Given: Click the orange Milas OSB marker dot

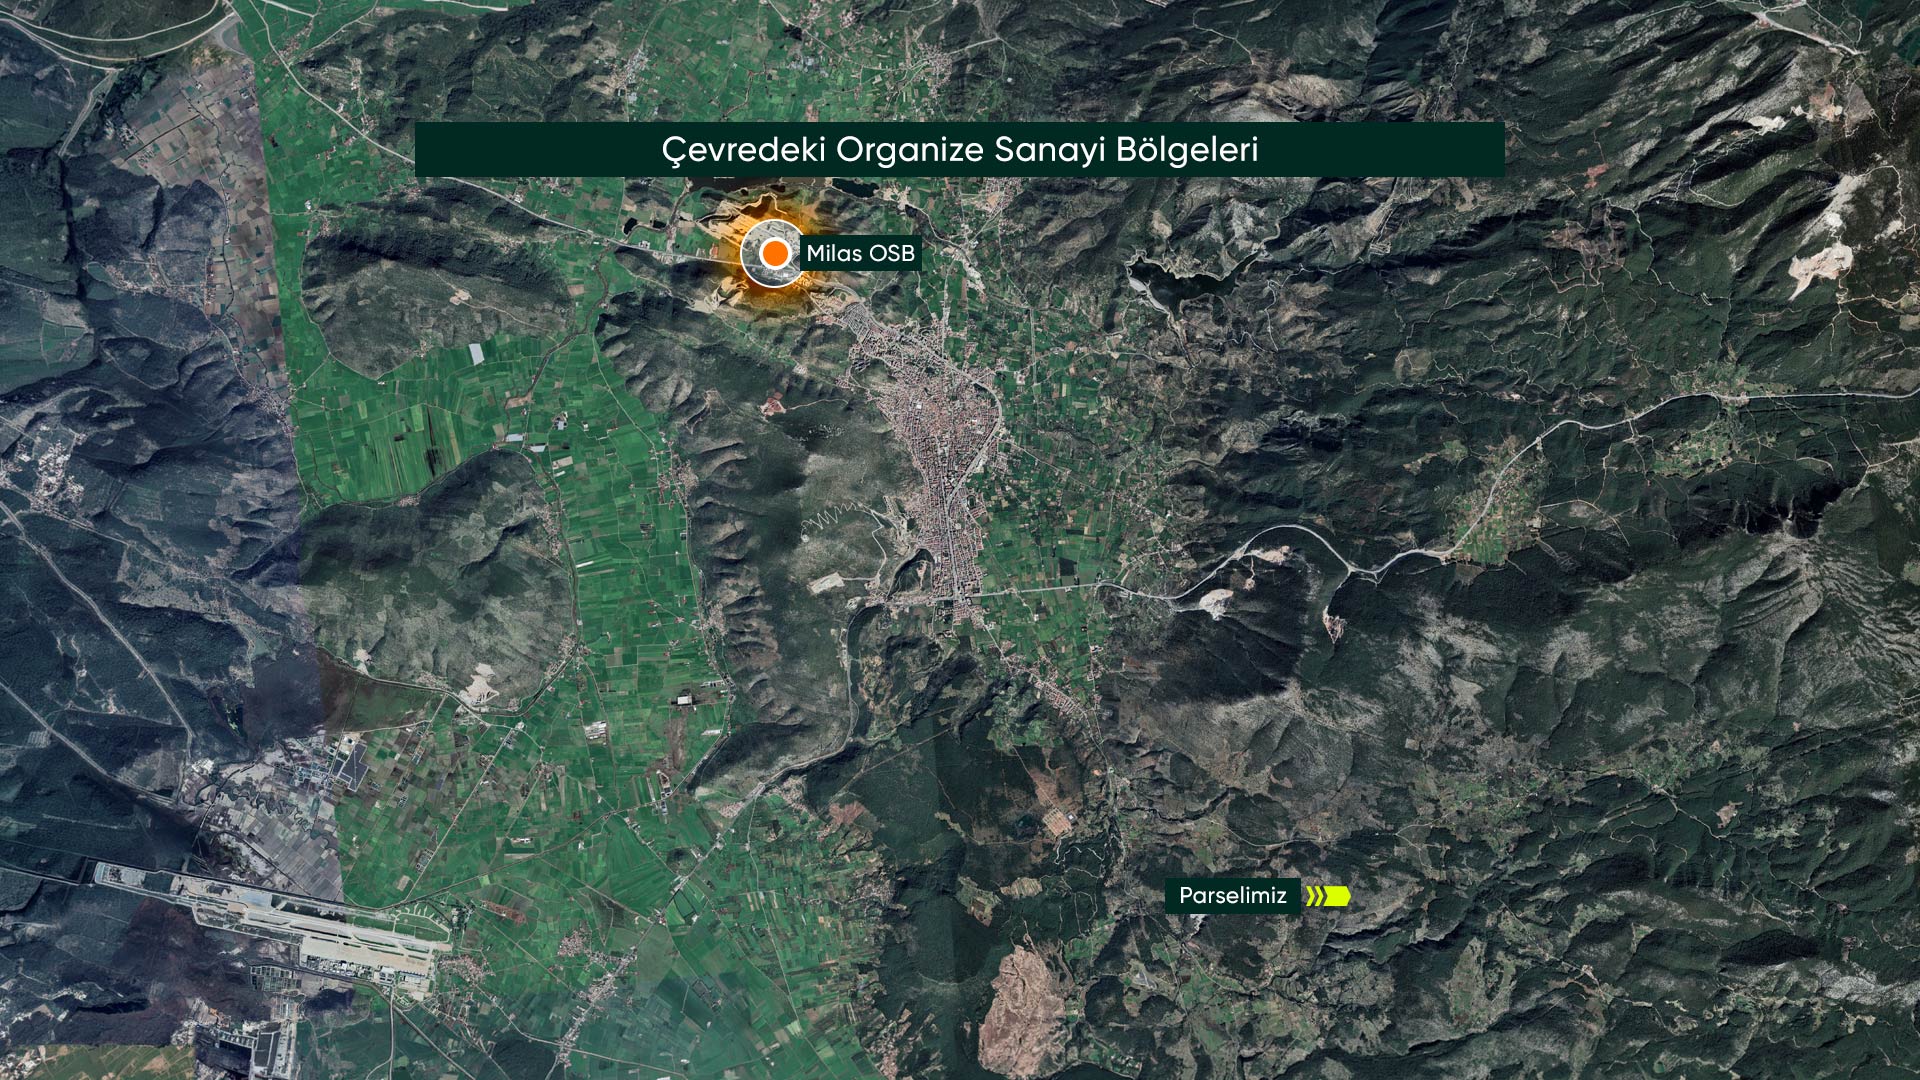Looking at the screenshot, I should (774, 254).
